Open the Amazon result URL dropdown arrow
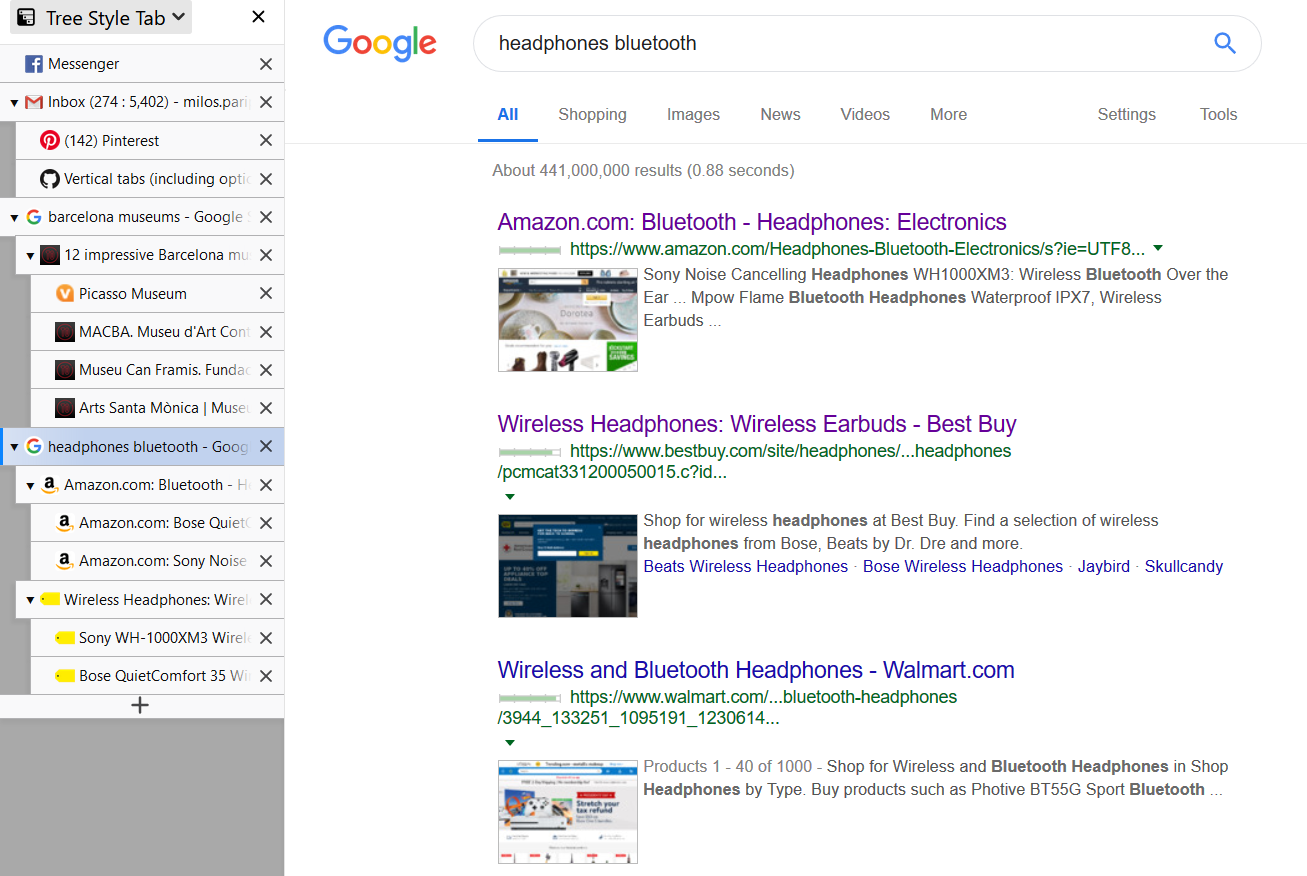 [1158, 248]
